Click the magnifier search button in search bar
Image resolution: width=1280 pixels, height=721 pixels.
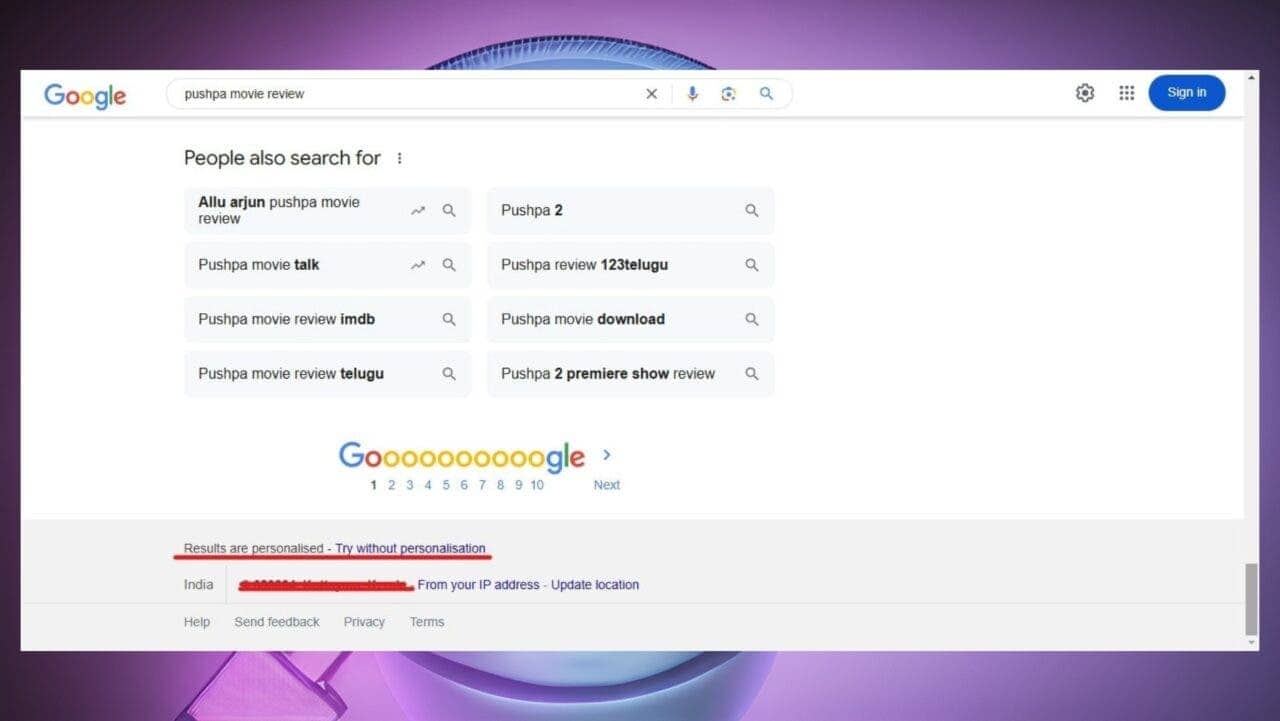(x=766, y=94)
